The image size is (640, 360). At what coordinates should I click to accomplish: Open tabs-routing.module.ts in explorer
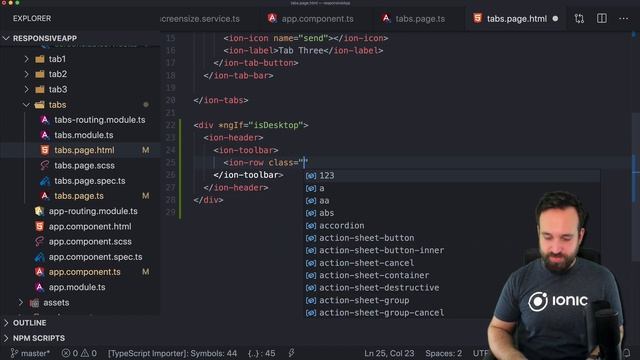[x=100, y=120]
